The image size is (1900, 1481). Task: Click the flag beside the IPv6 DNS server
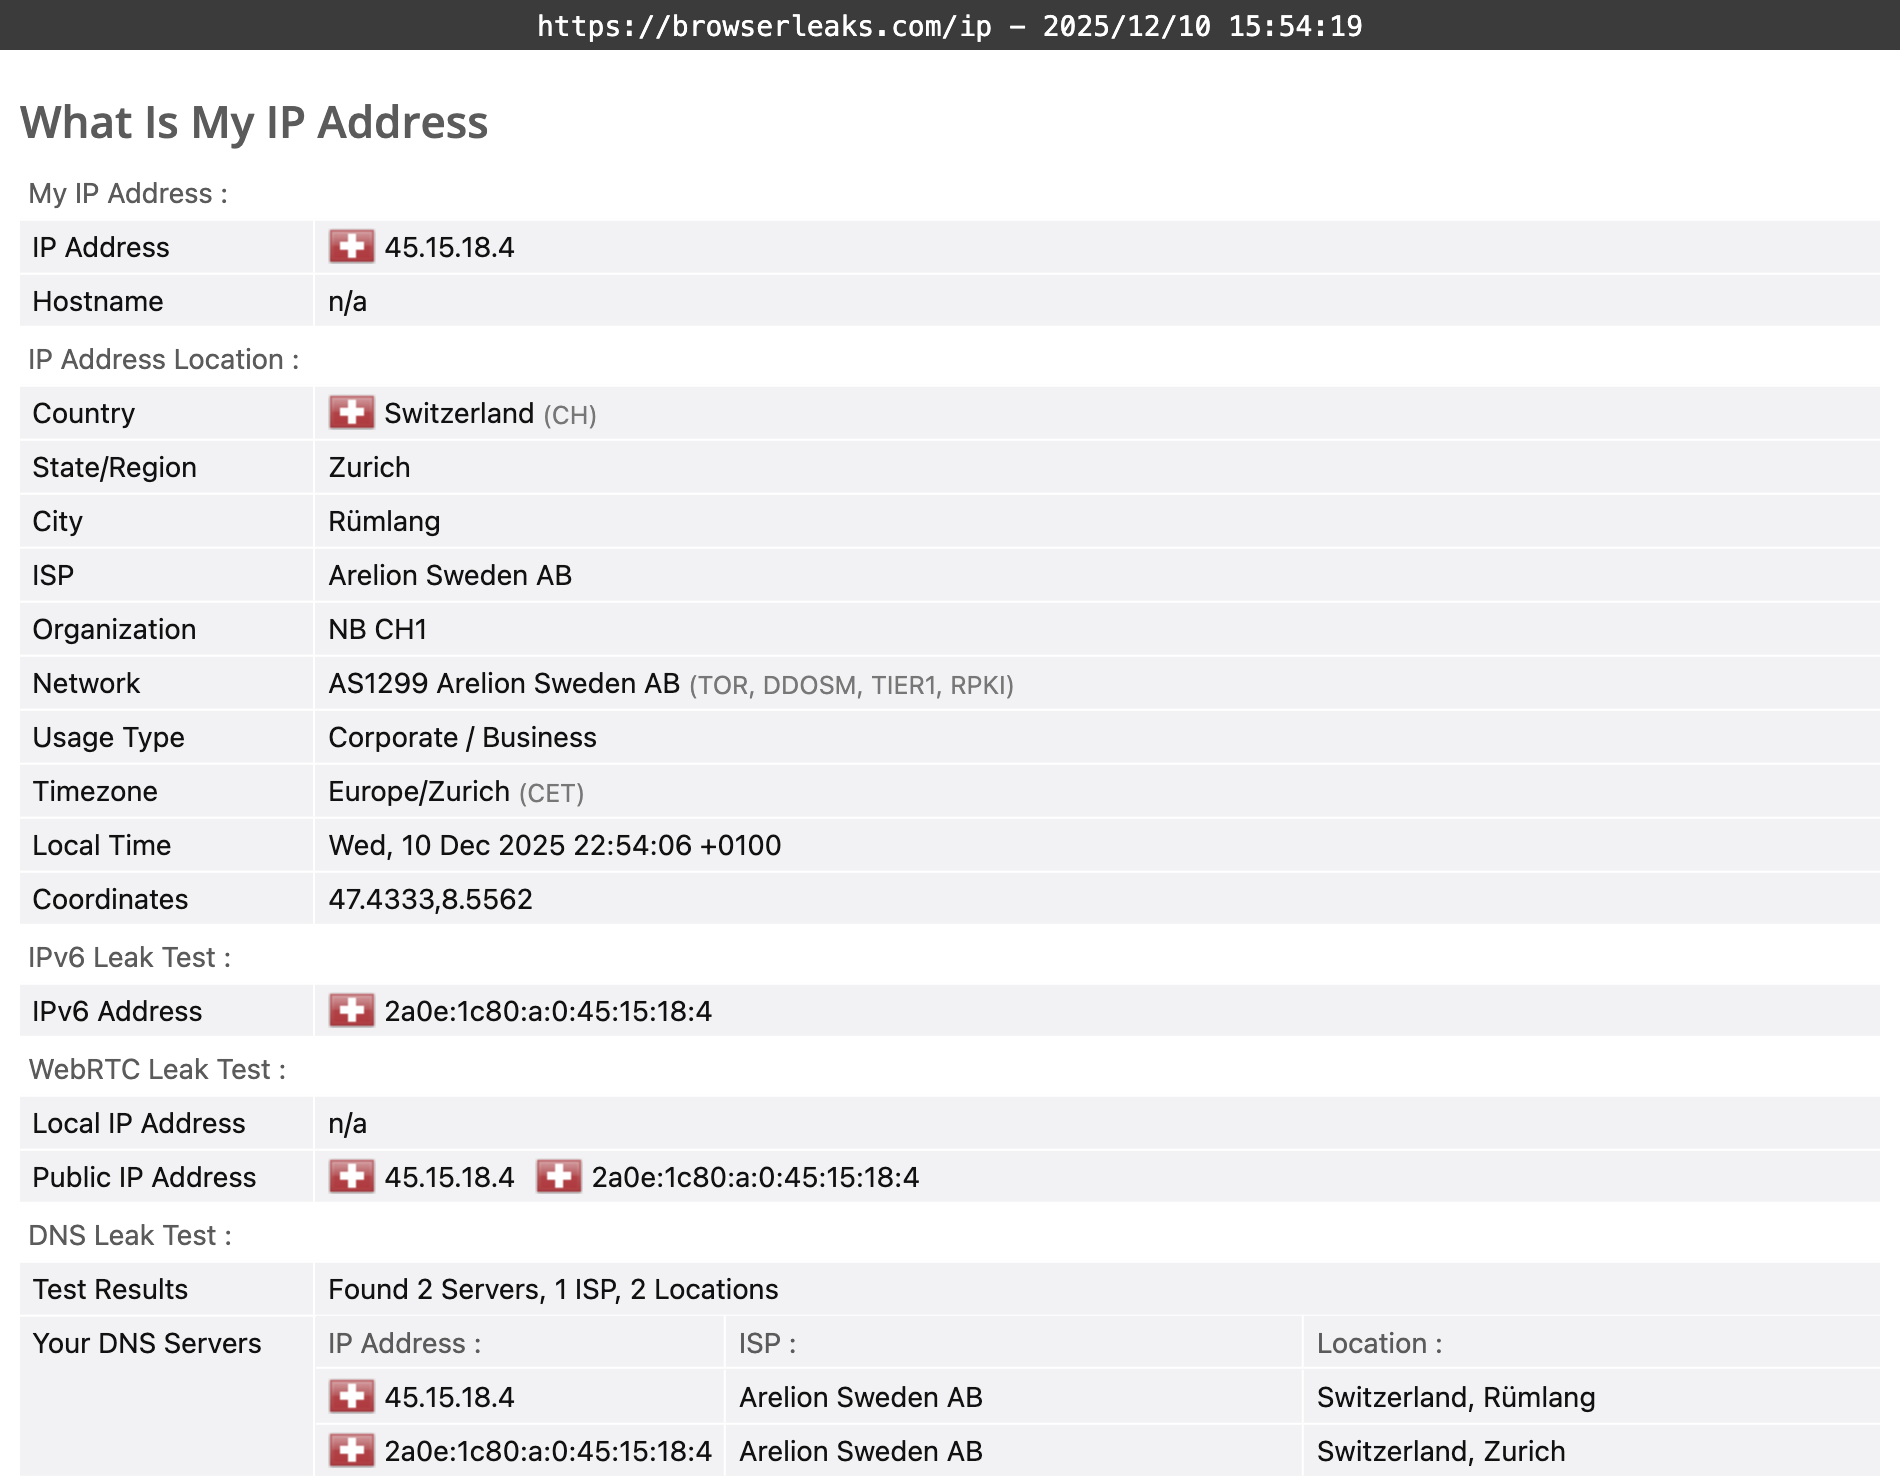point(352,1451)
